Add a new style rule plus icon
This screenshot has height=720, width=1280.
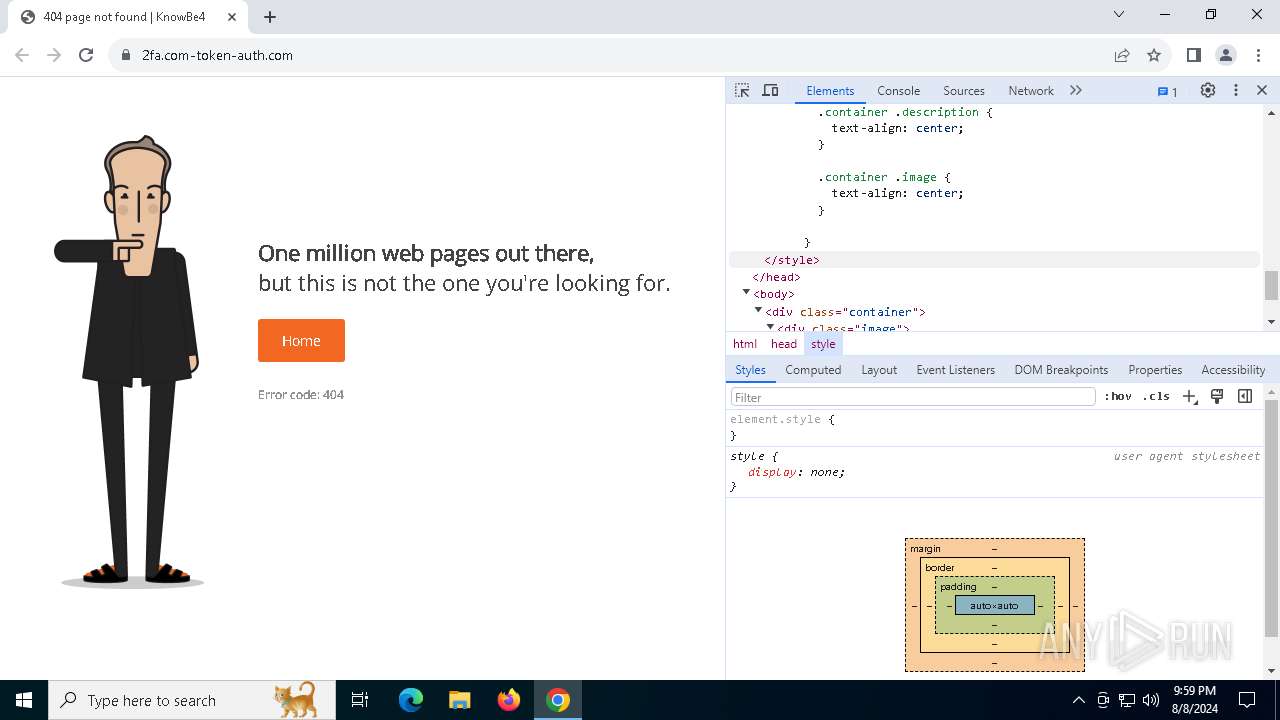[x=1189, y=396]
